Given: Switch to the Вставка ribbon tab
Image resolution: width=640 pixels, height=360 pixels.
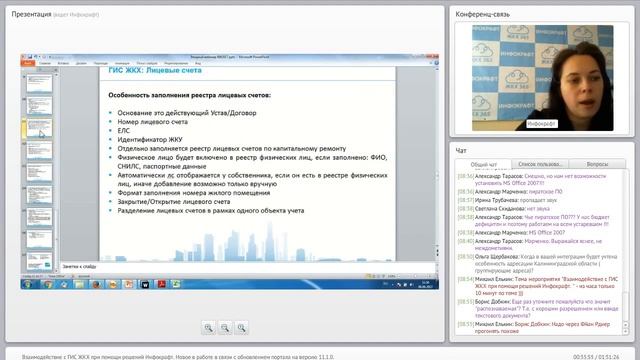Looking at the screenshot, I should (x=63, y=63).
